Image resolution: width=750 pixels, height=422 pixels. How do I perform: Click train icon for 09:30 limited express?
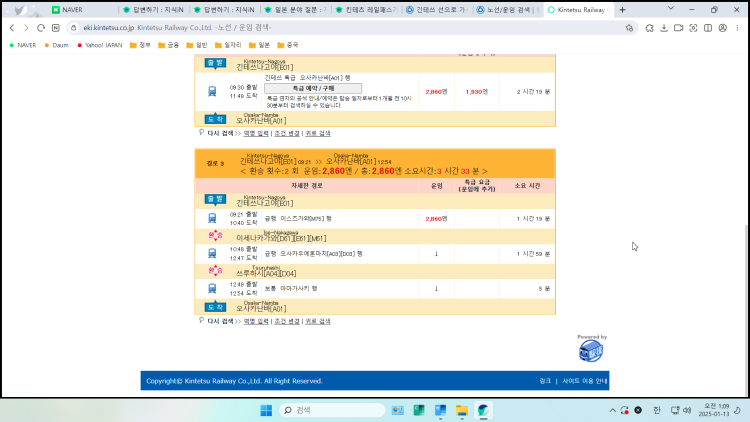pos(212,91)
